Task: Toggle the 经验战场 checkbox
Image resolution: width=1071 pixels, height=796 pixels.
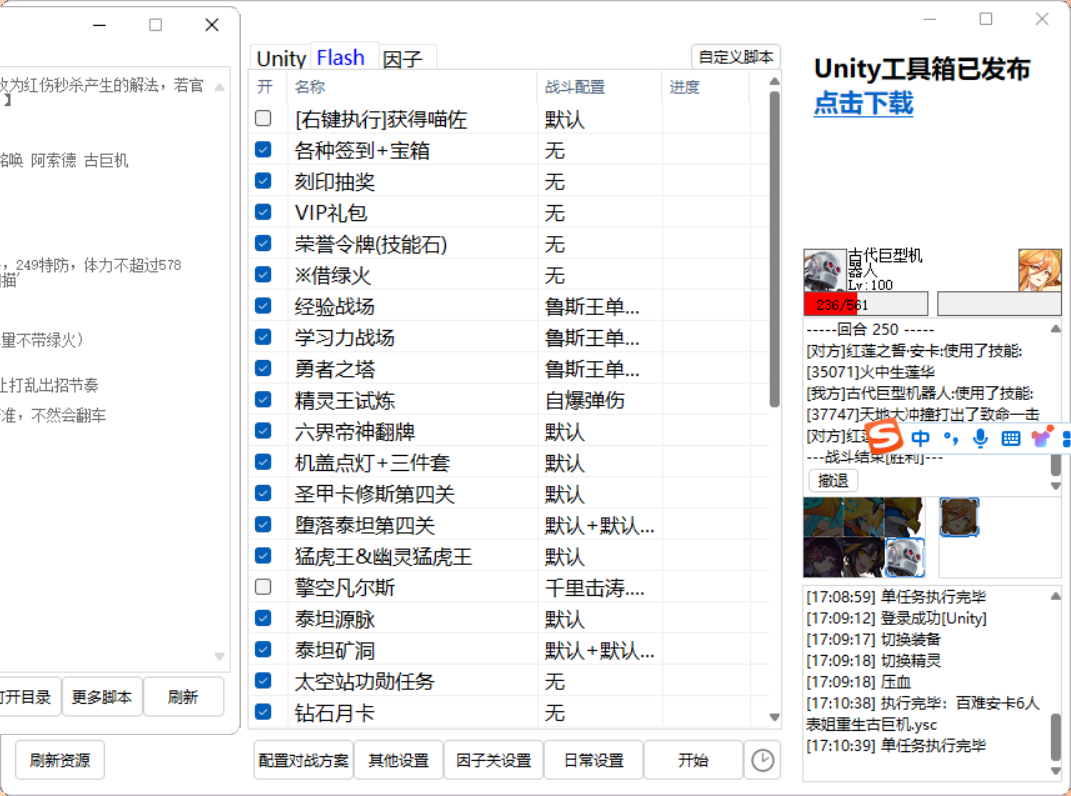Action: (263, 305)
